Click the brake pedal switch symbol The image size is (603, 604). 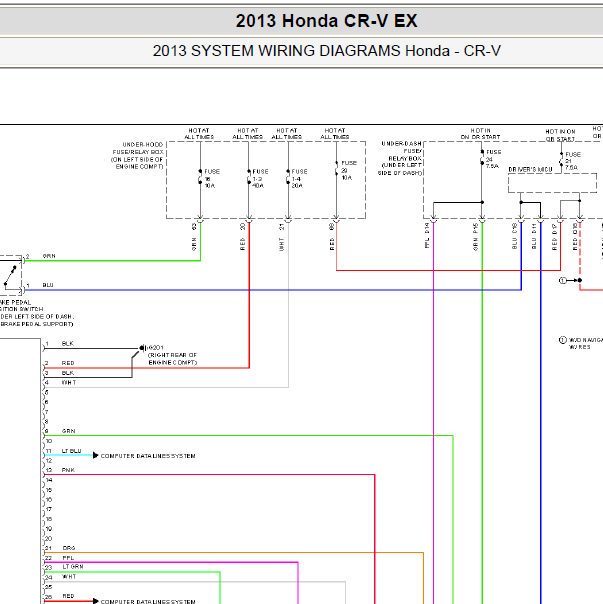[x=11, y=276]
